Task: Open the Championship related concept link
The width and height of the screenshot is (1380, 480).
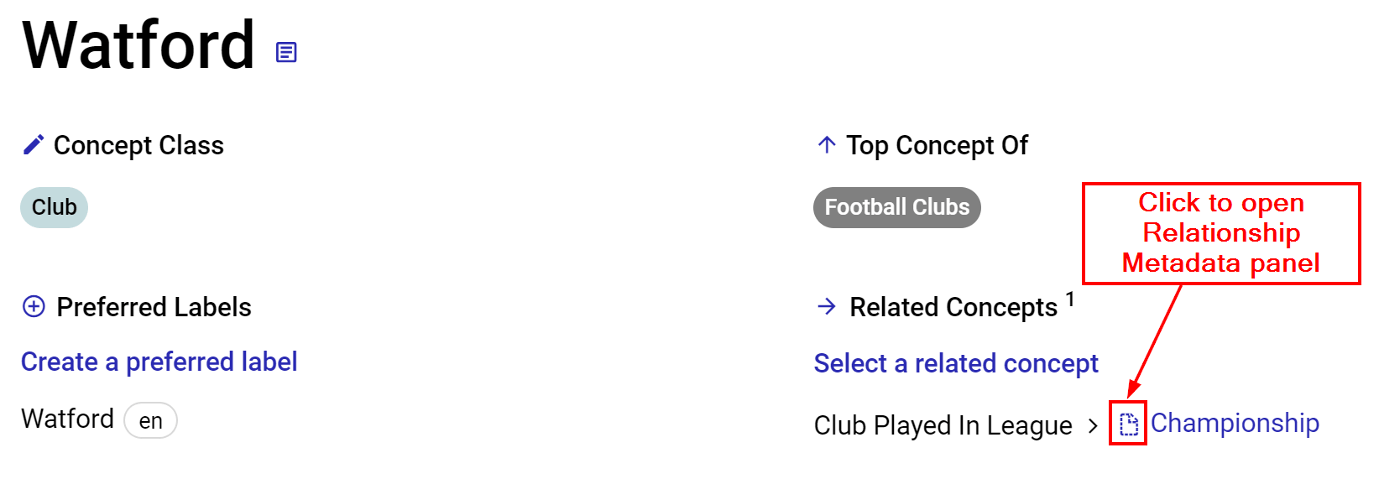Action: pyautogui.click(x=1235, y=423)
